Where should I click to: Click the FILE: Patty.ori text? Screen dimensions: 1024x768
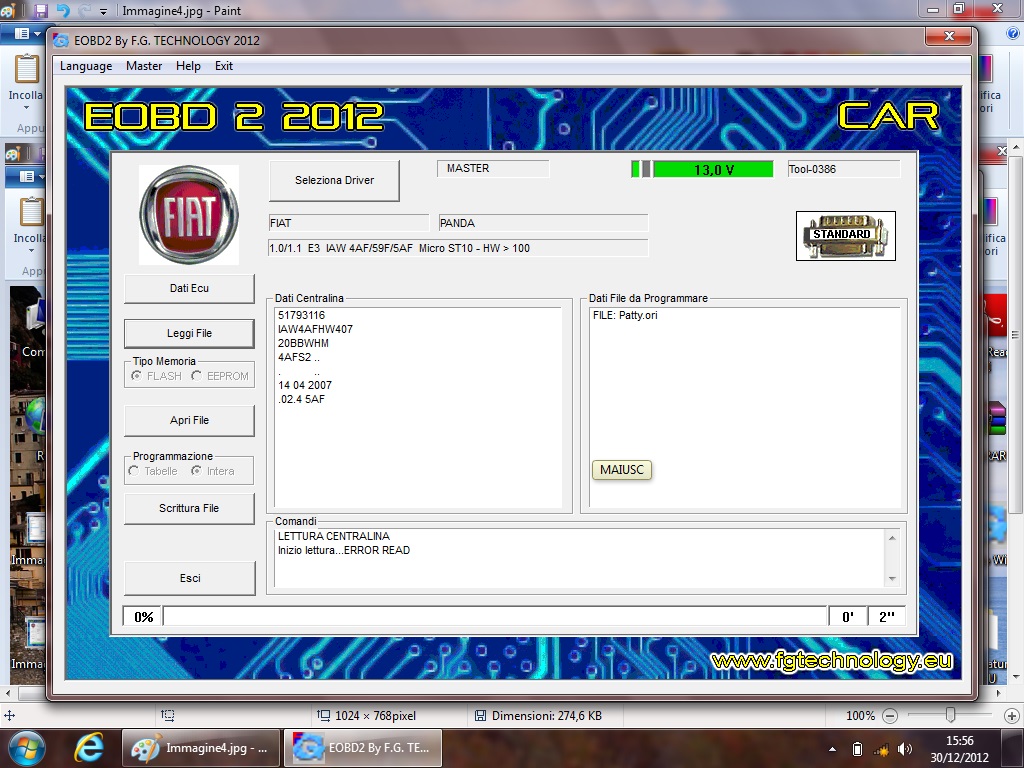point(625,315)
